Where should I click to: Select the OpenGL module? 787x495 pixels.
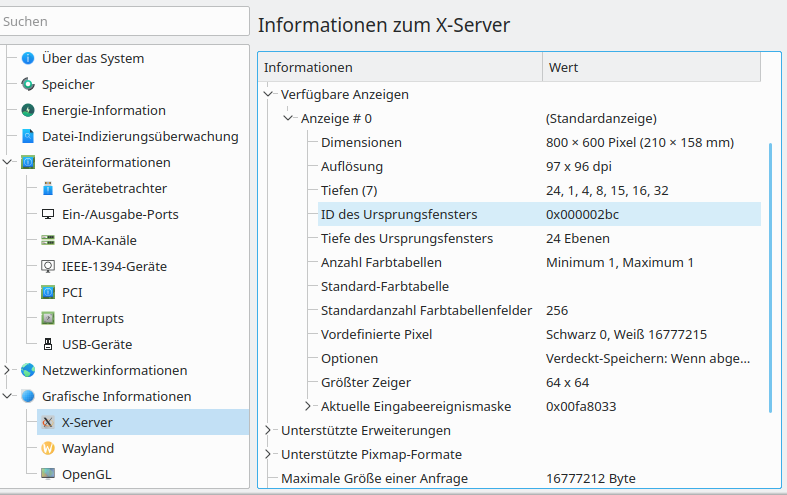tap(87, 474)
